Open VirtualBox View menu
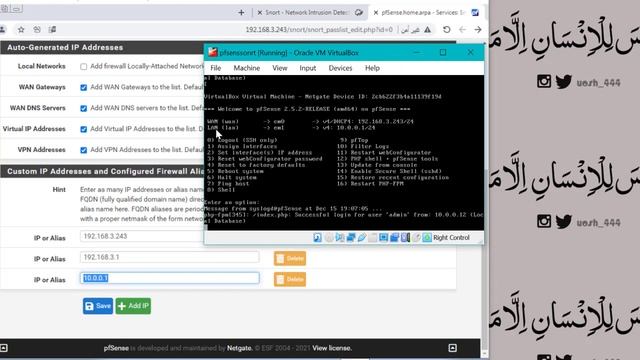Screen dimensions: 640x360 click(x=280, y=68)
